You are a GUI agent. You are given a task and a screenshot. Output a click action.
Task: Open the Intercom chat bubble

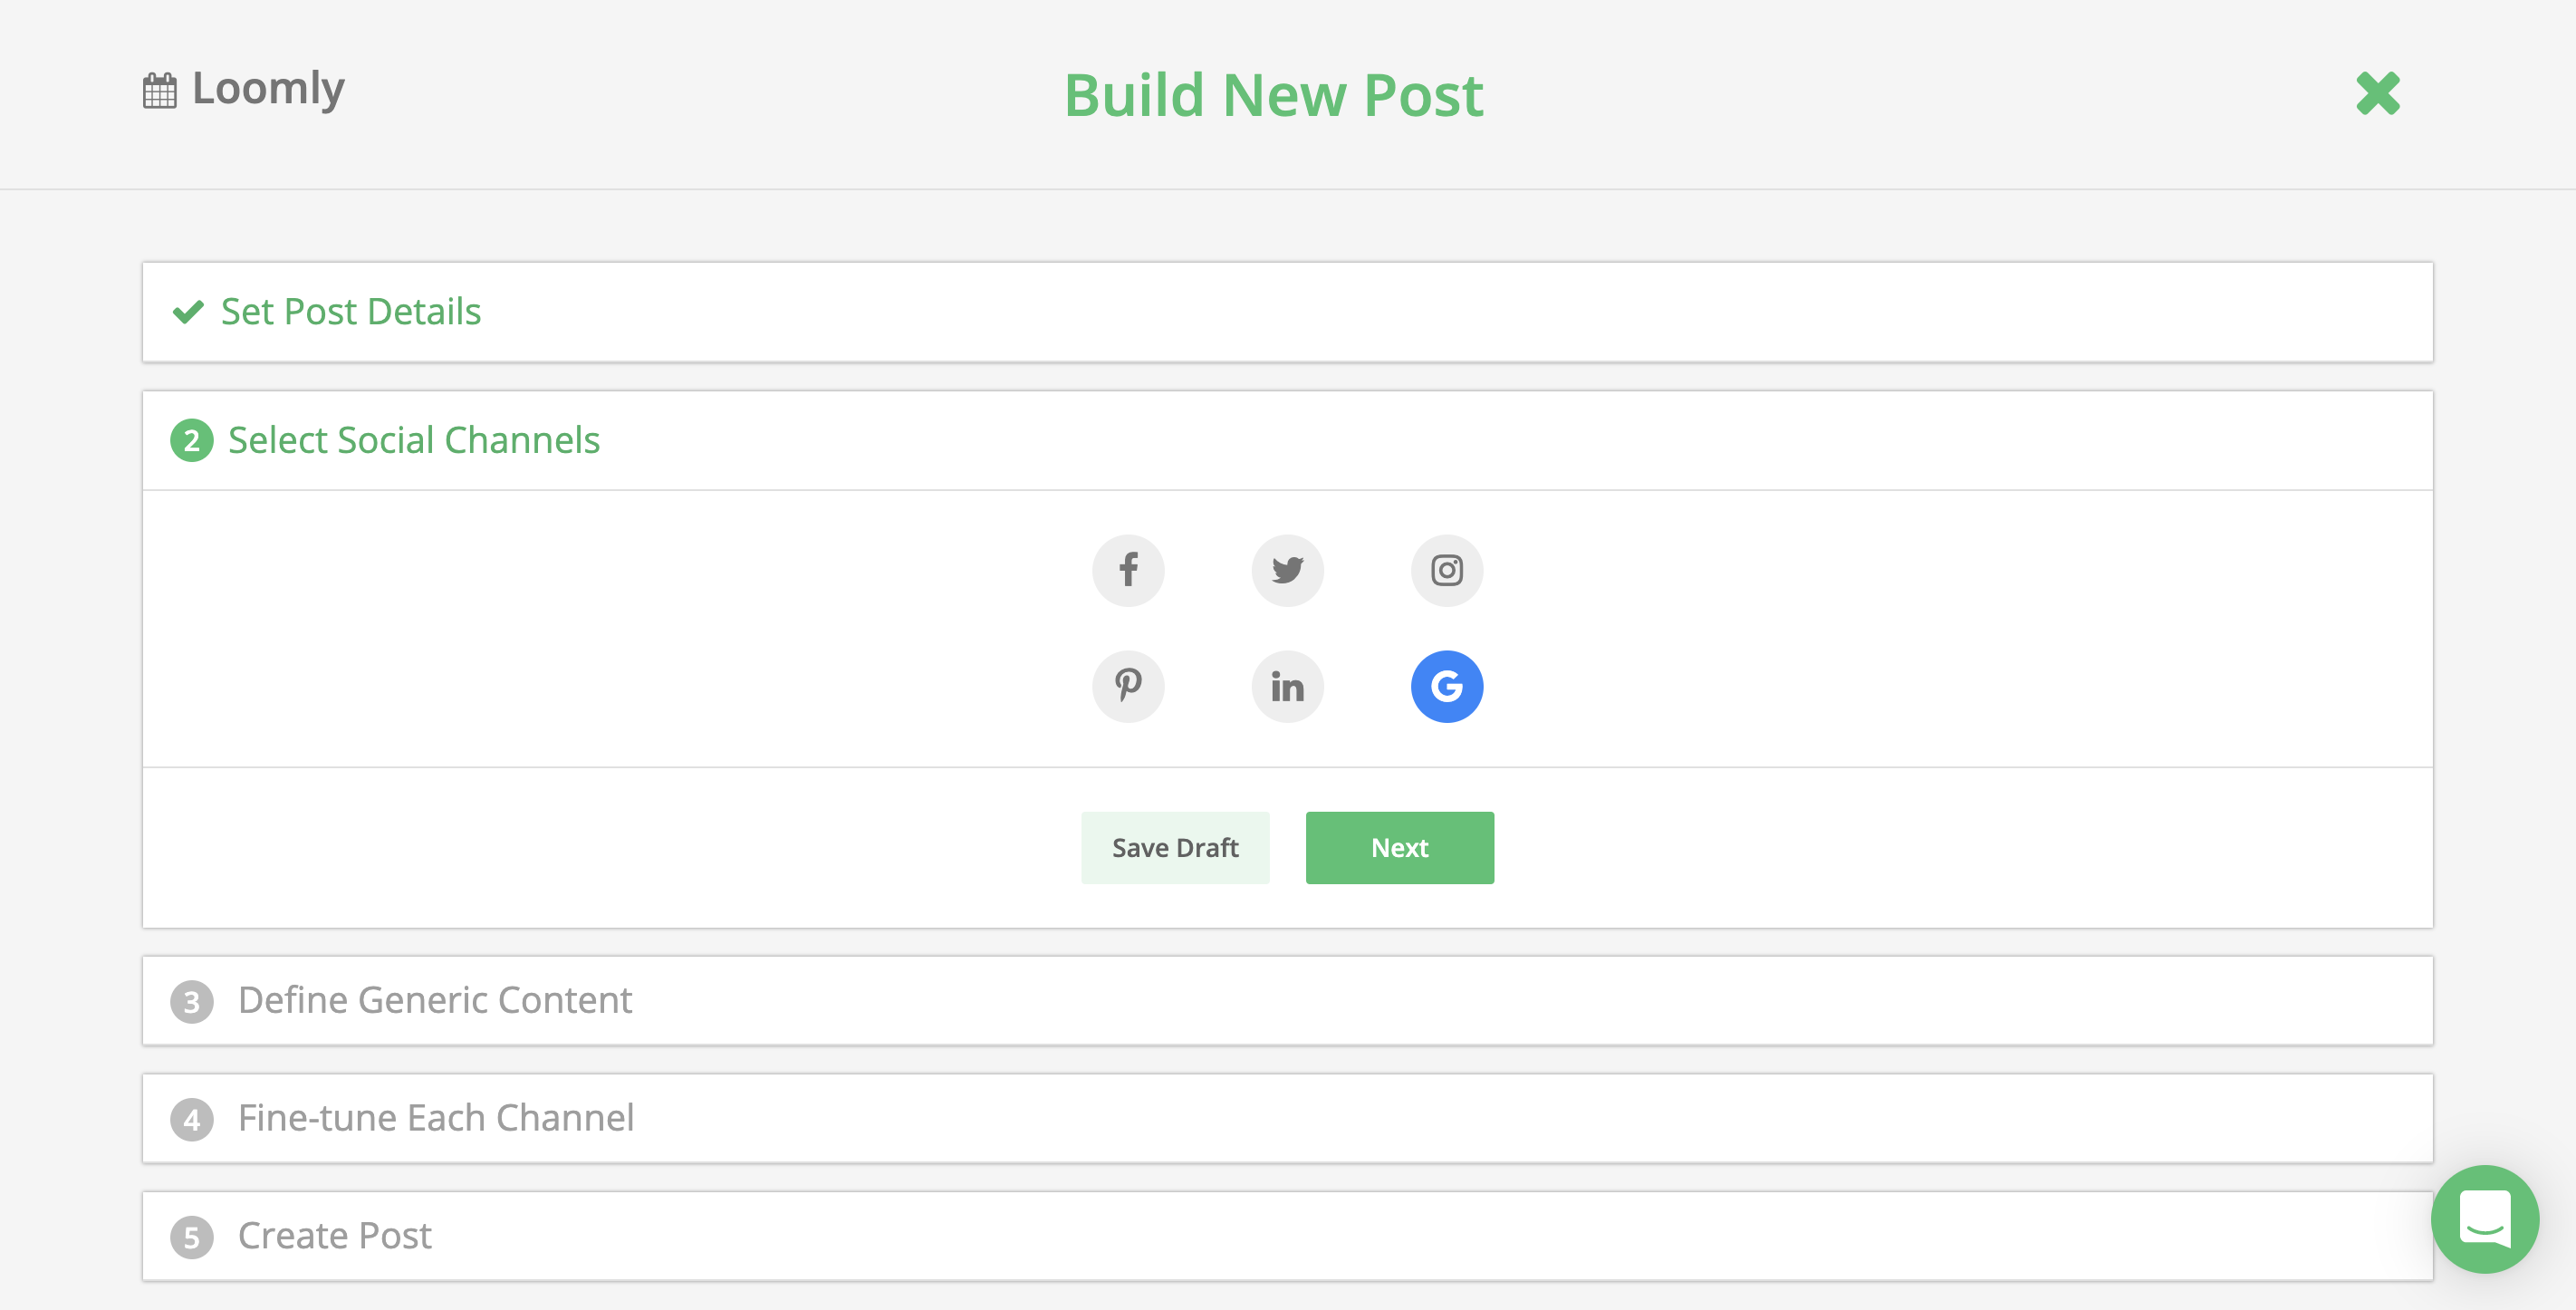(2487, 1220)
